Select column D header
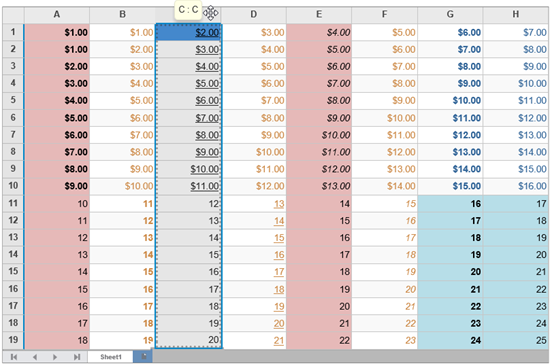The width and height of the screenshot is (550, 364). (254, 15)
